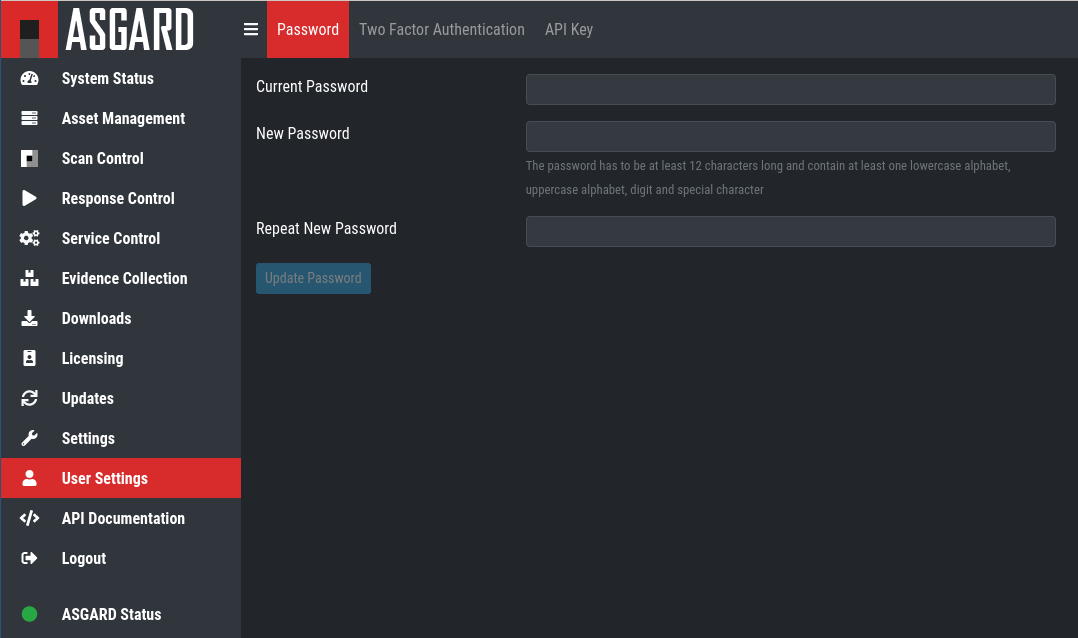Toggle the hamburger sidebar menu
Screen dimensions: 1078x638
coord(251,29)
